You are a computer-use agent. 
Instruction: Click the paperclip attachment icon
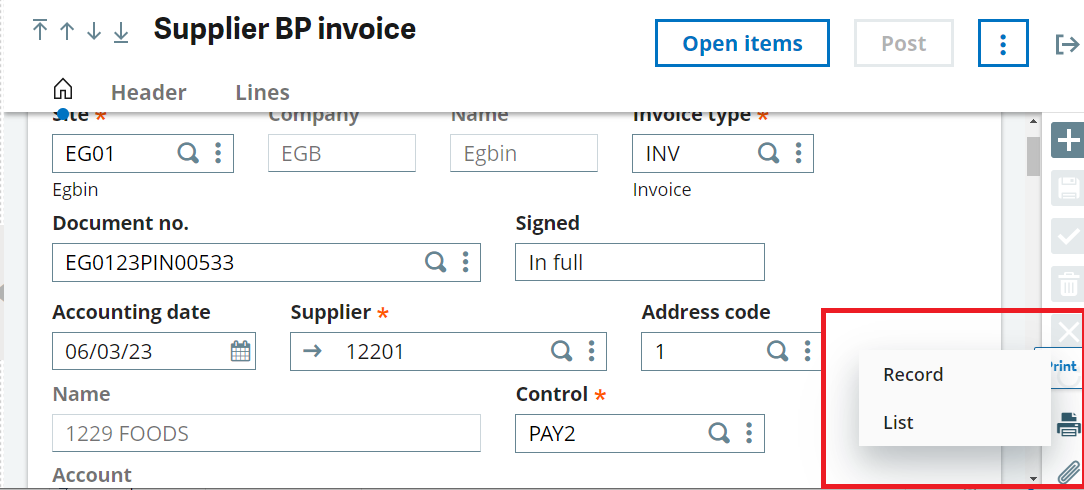(1069, 472)
